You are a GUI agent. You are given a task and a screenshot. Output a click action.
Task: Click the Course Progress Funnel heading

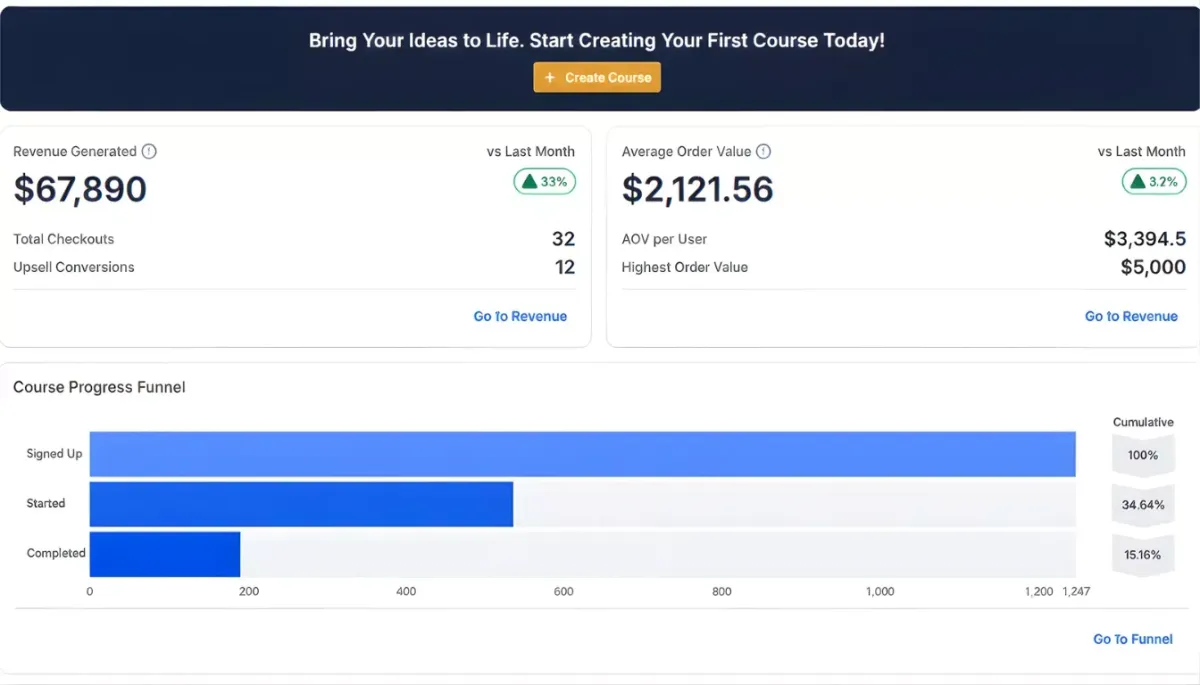pos(99,387)
